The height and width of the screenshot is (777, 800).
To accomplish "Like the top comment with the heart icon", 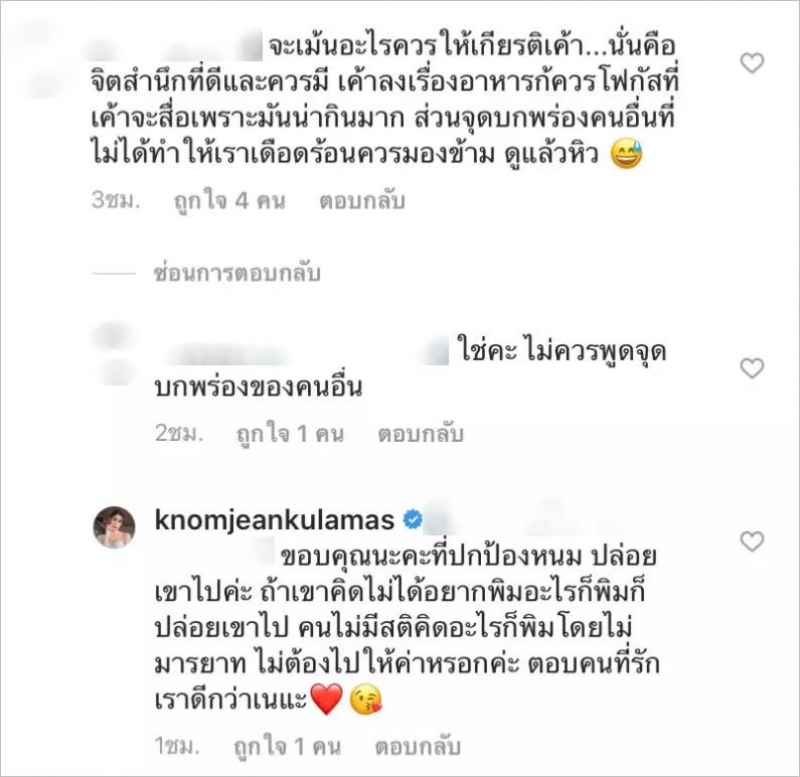I will (x=752, y=63).
